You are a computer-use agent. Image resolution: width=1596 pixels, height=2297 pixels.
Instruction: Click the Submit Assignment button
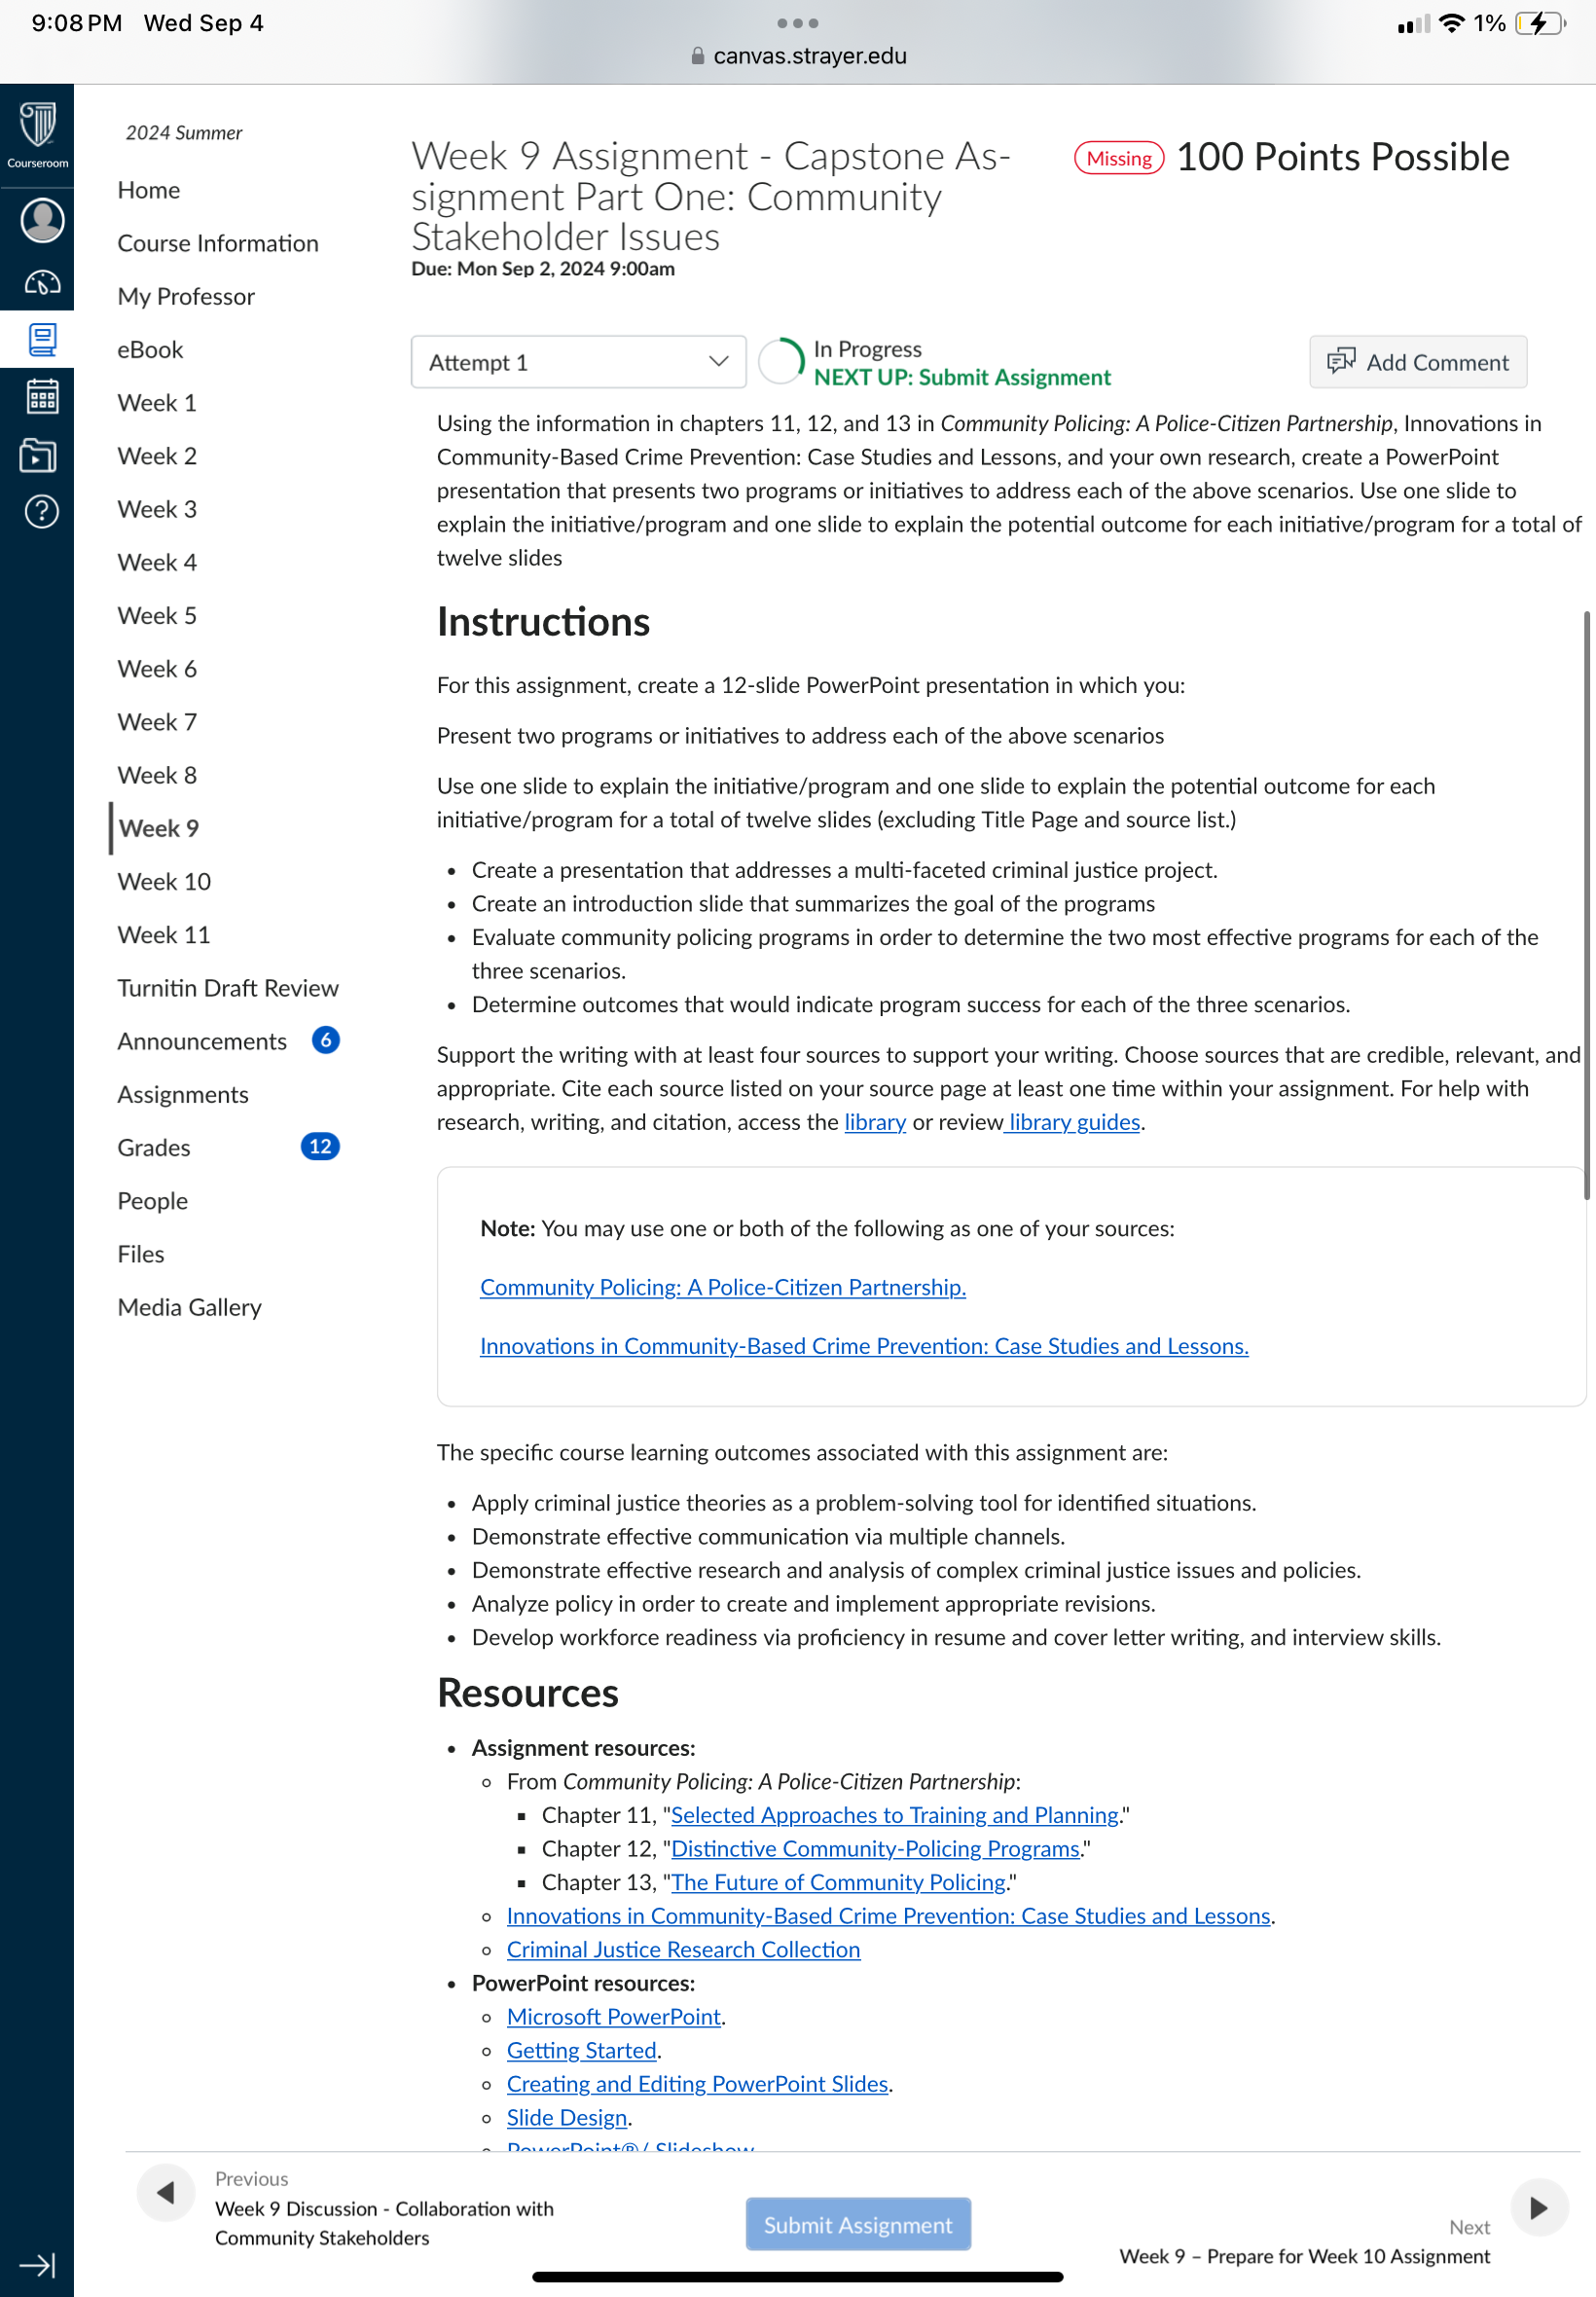click(x=858, y=2224)
